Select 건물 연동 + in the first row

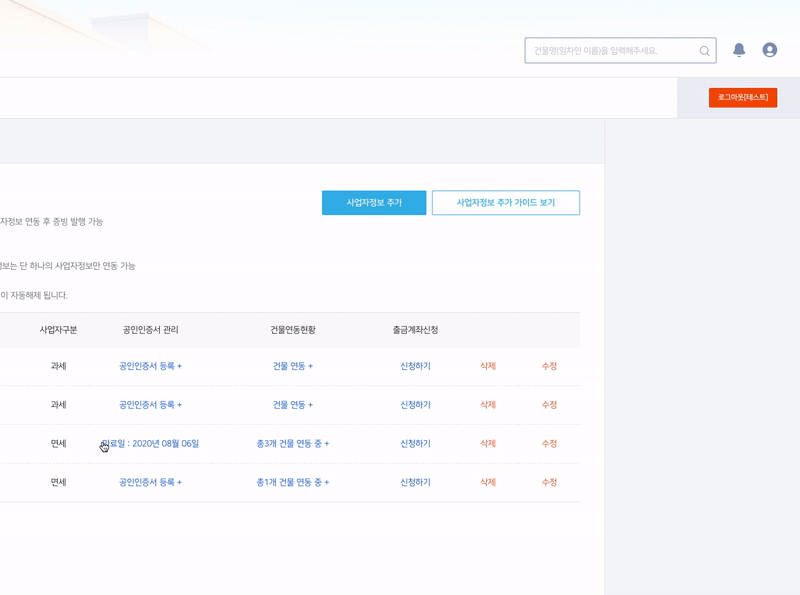292,366
